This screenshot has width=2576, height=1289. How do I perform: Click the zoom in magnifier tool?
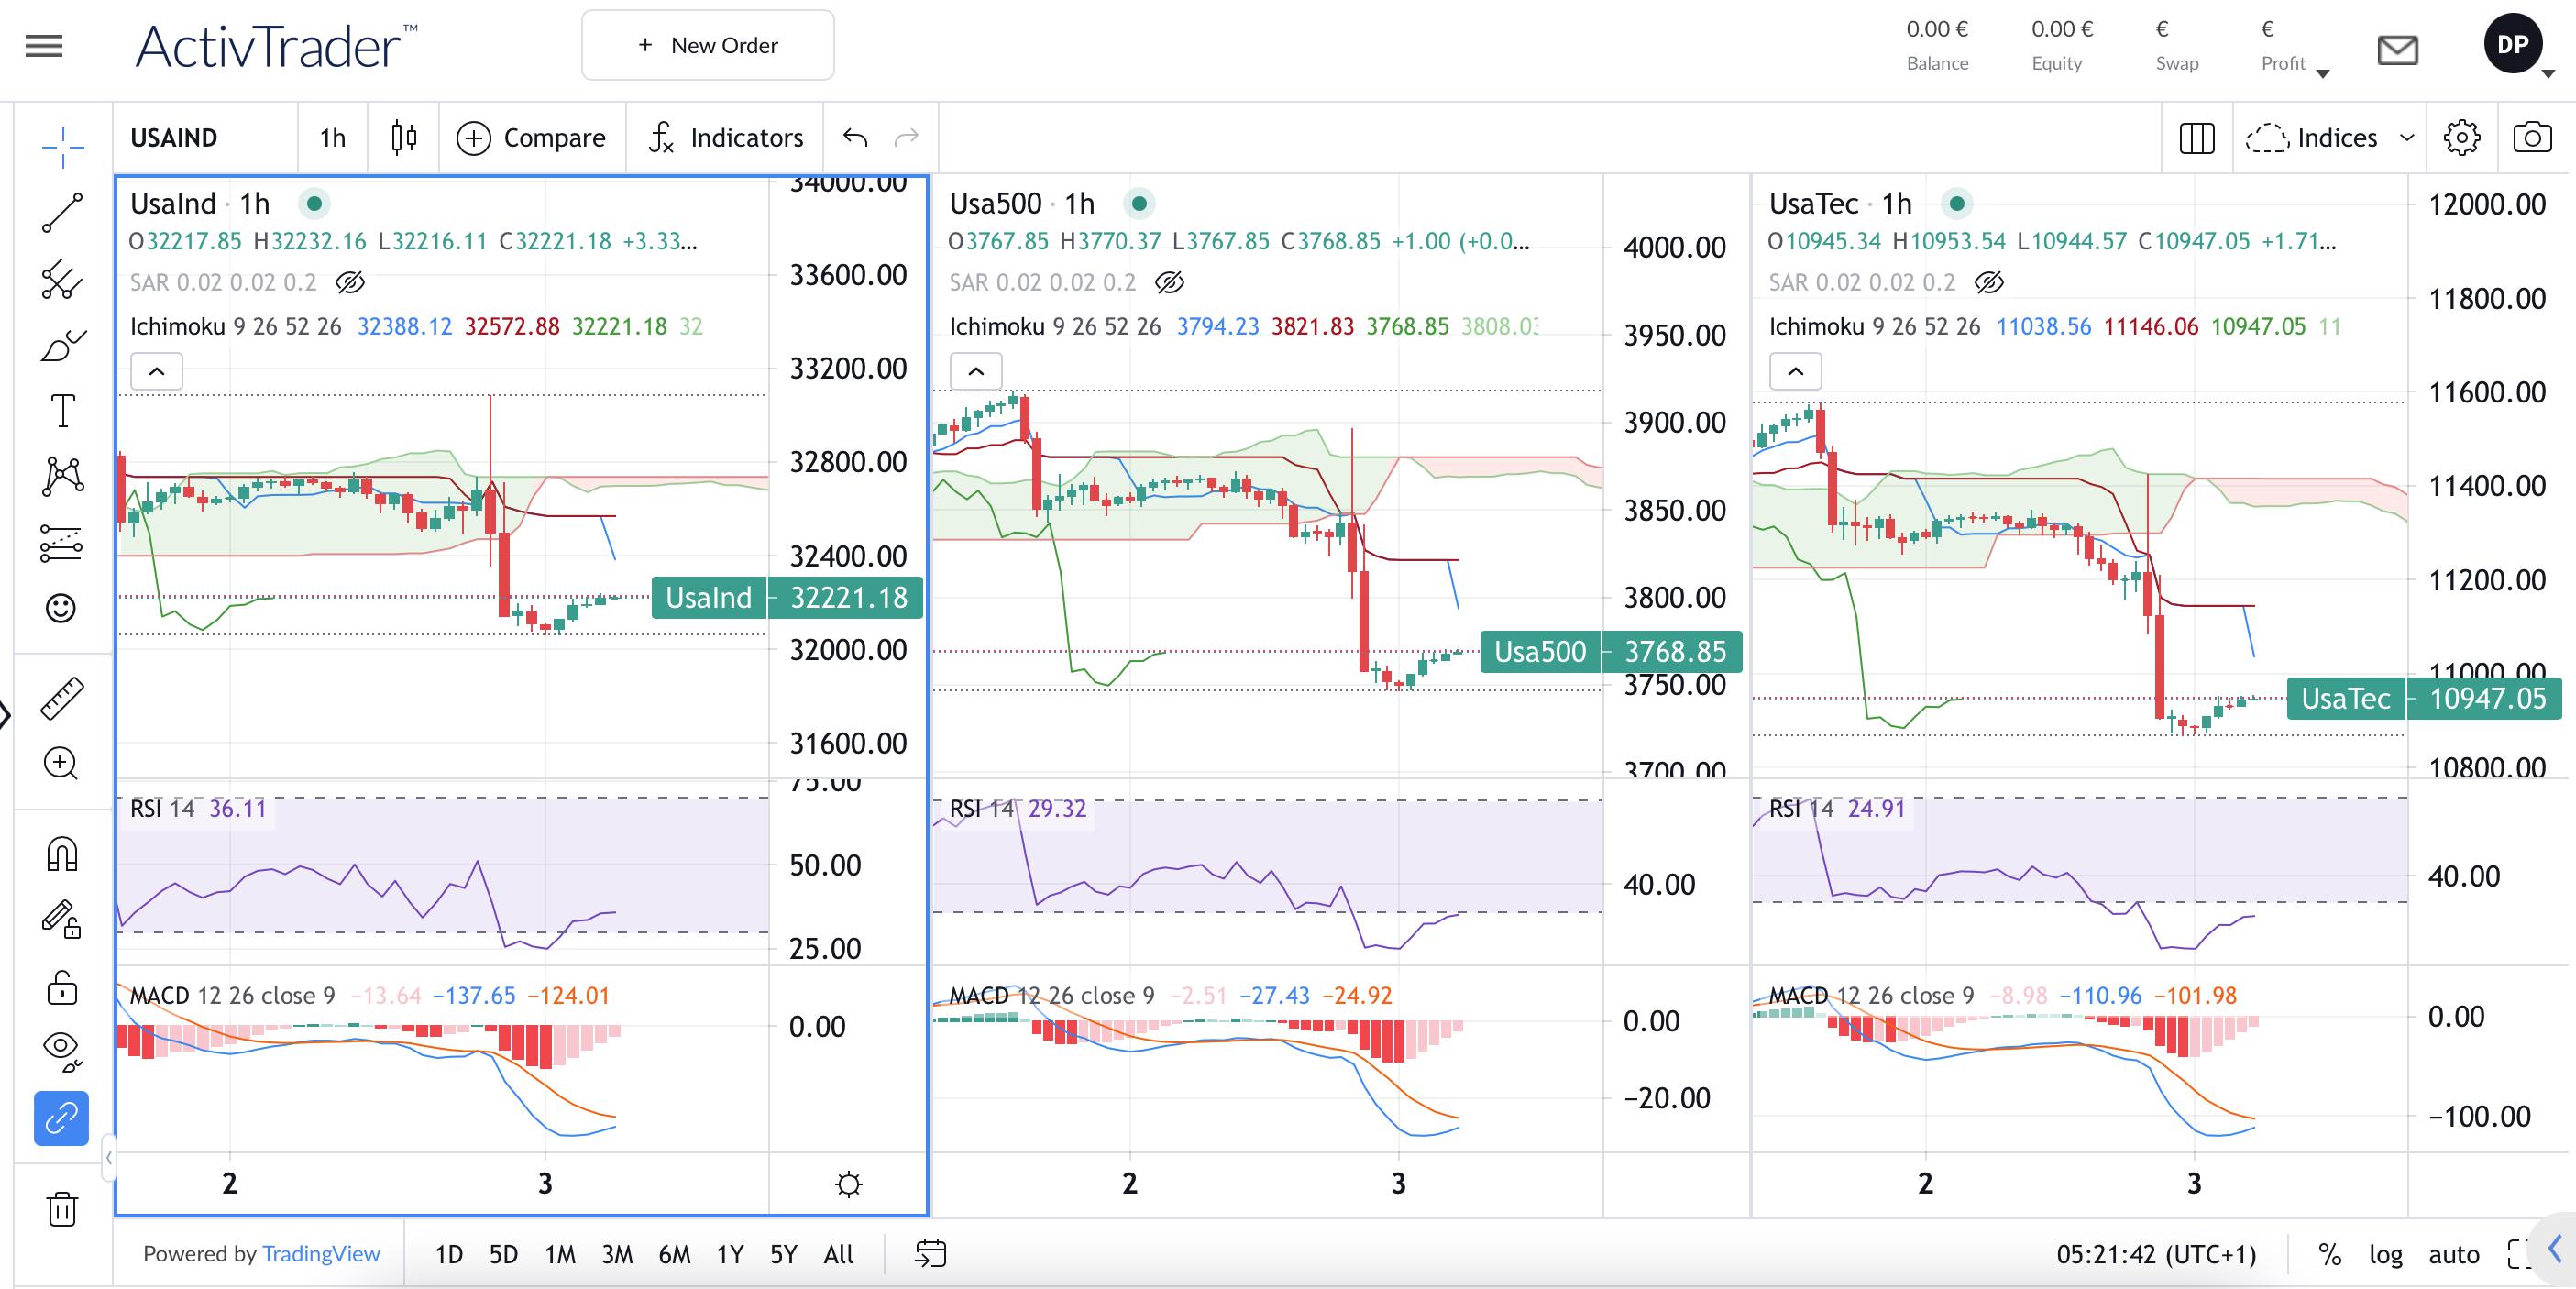[x=62, y=764]
